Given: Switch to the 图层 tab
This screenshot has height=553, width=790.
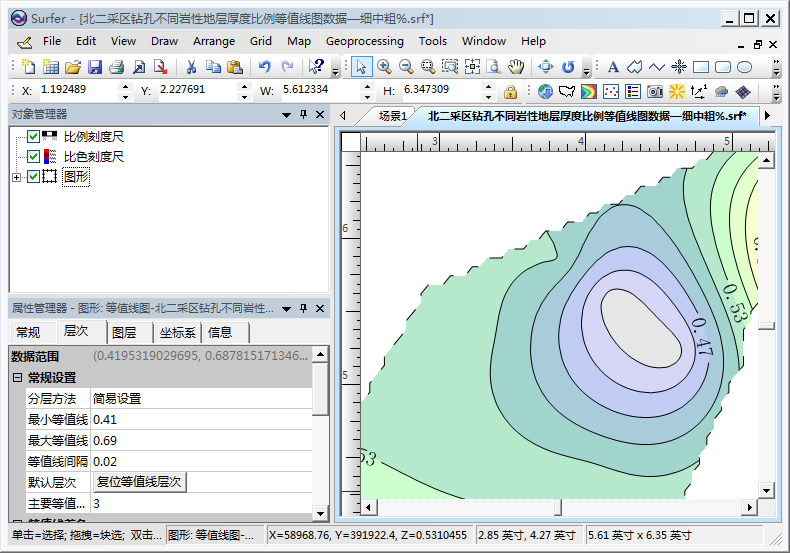Looking at the screenshot, I should point(124,332).
